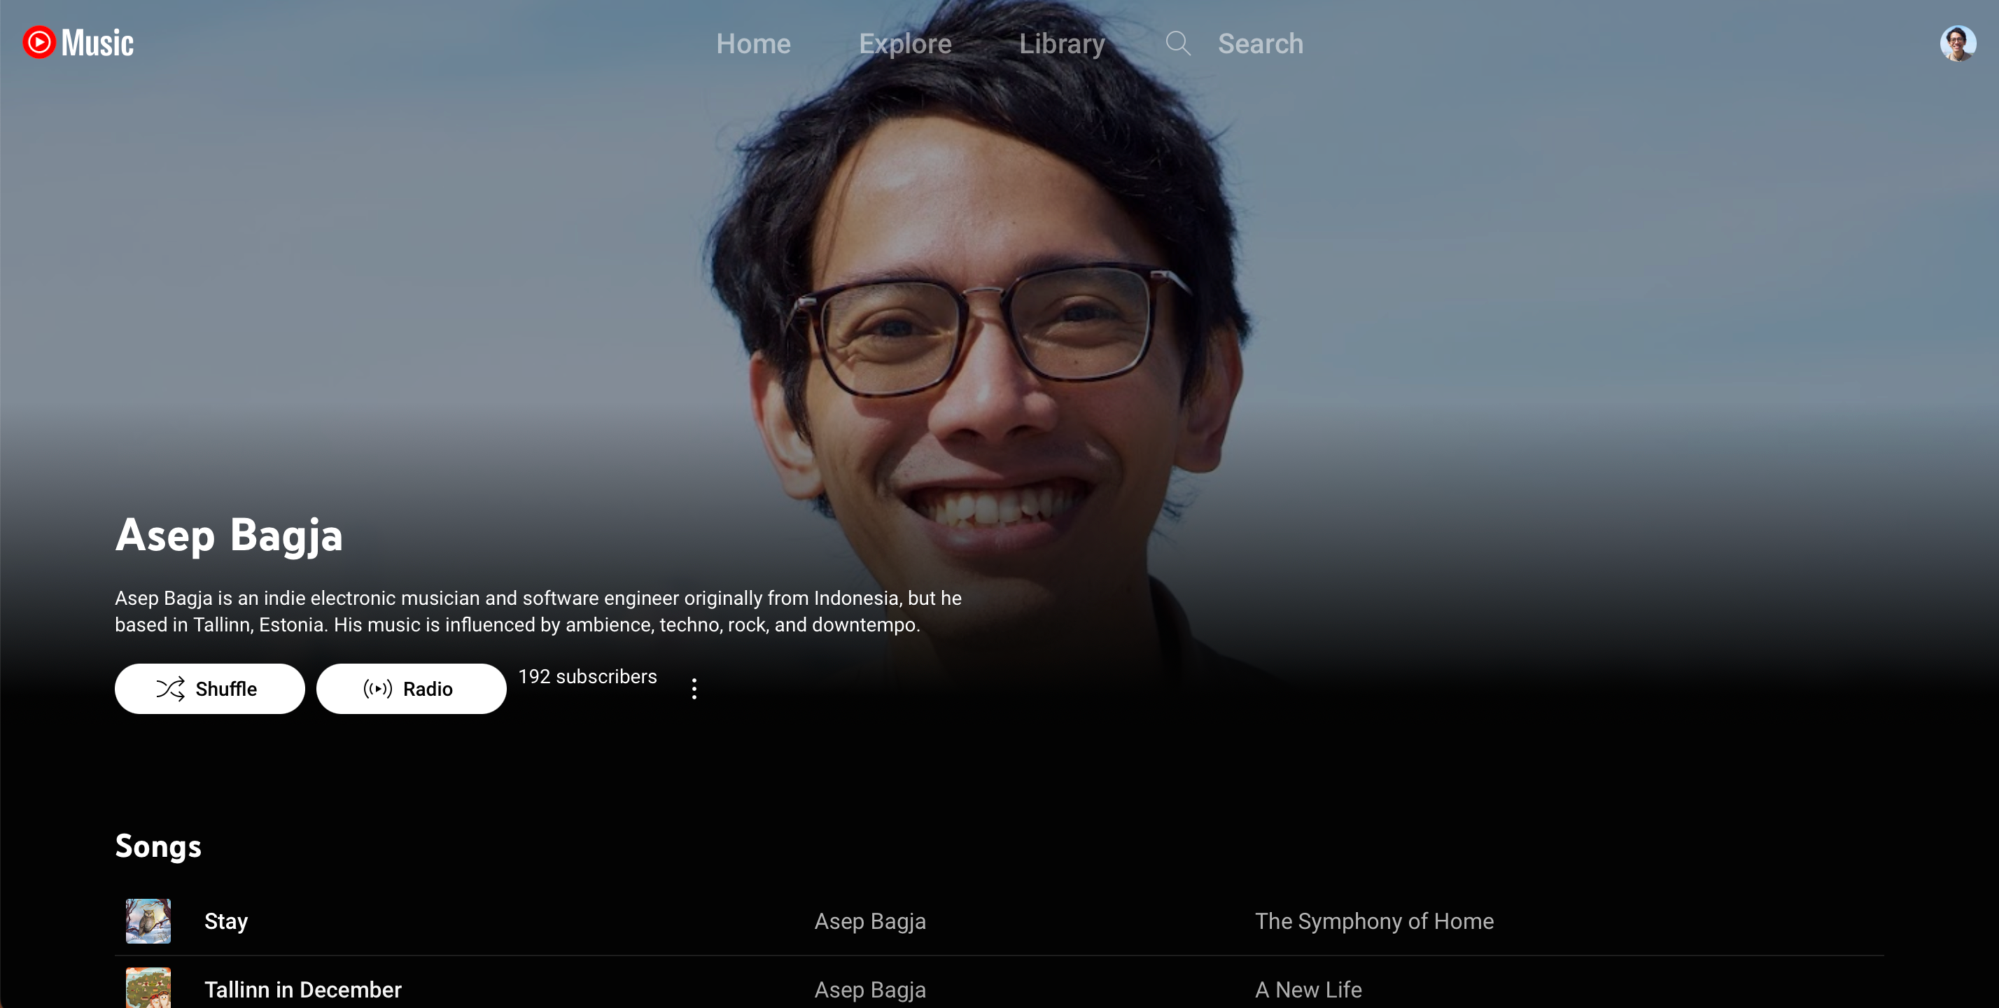Viewport: 1999px width, 1008px height.
Task: Click artist name in Tallinn in December row
Action: pos(870,989)
